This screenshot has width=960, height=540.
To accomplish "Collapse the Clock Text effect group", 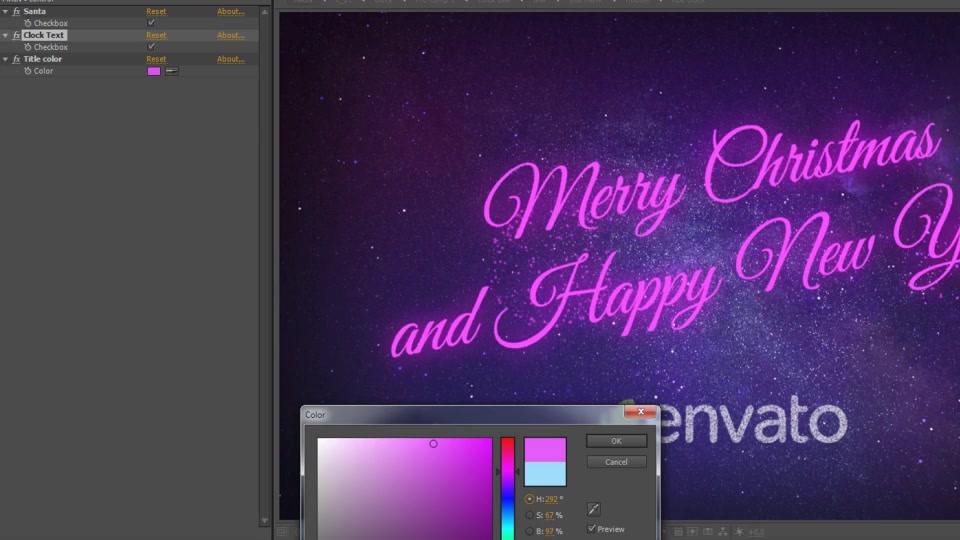I will click(6, 36).
